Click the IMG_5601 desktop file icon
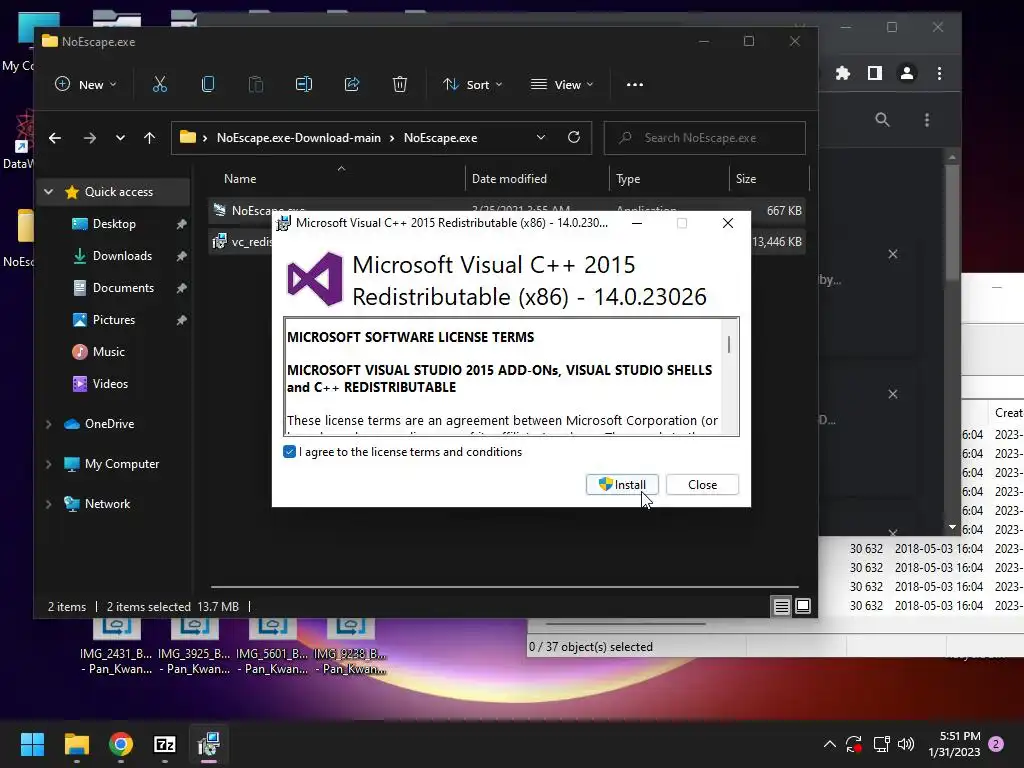 272,645
